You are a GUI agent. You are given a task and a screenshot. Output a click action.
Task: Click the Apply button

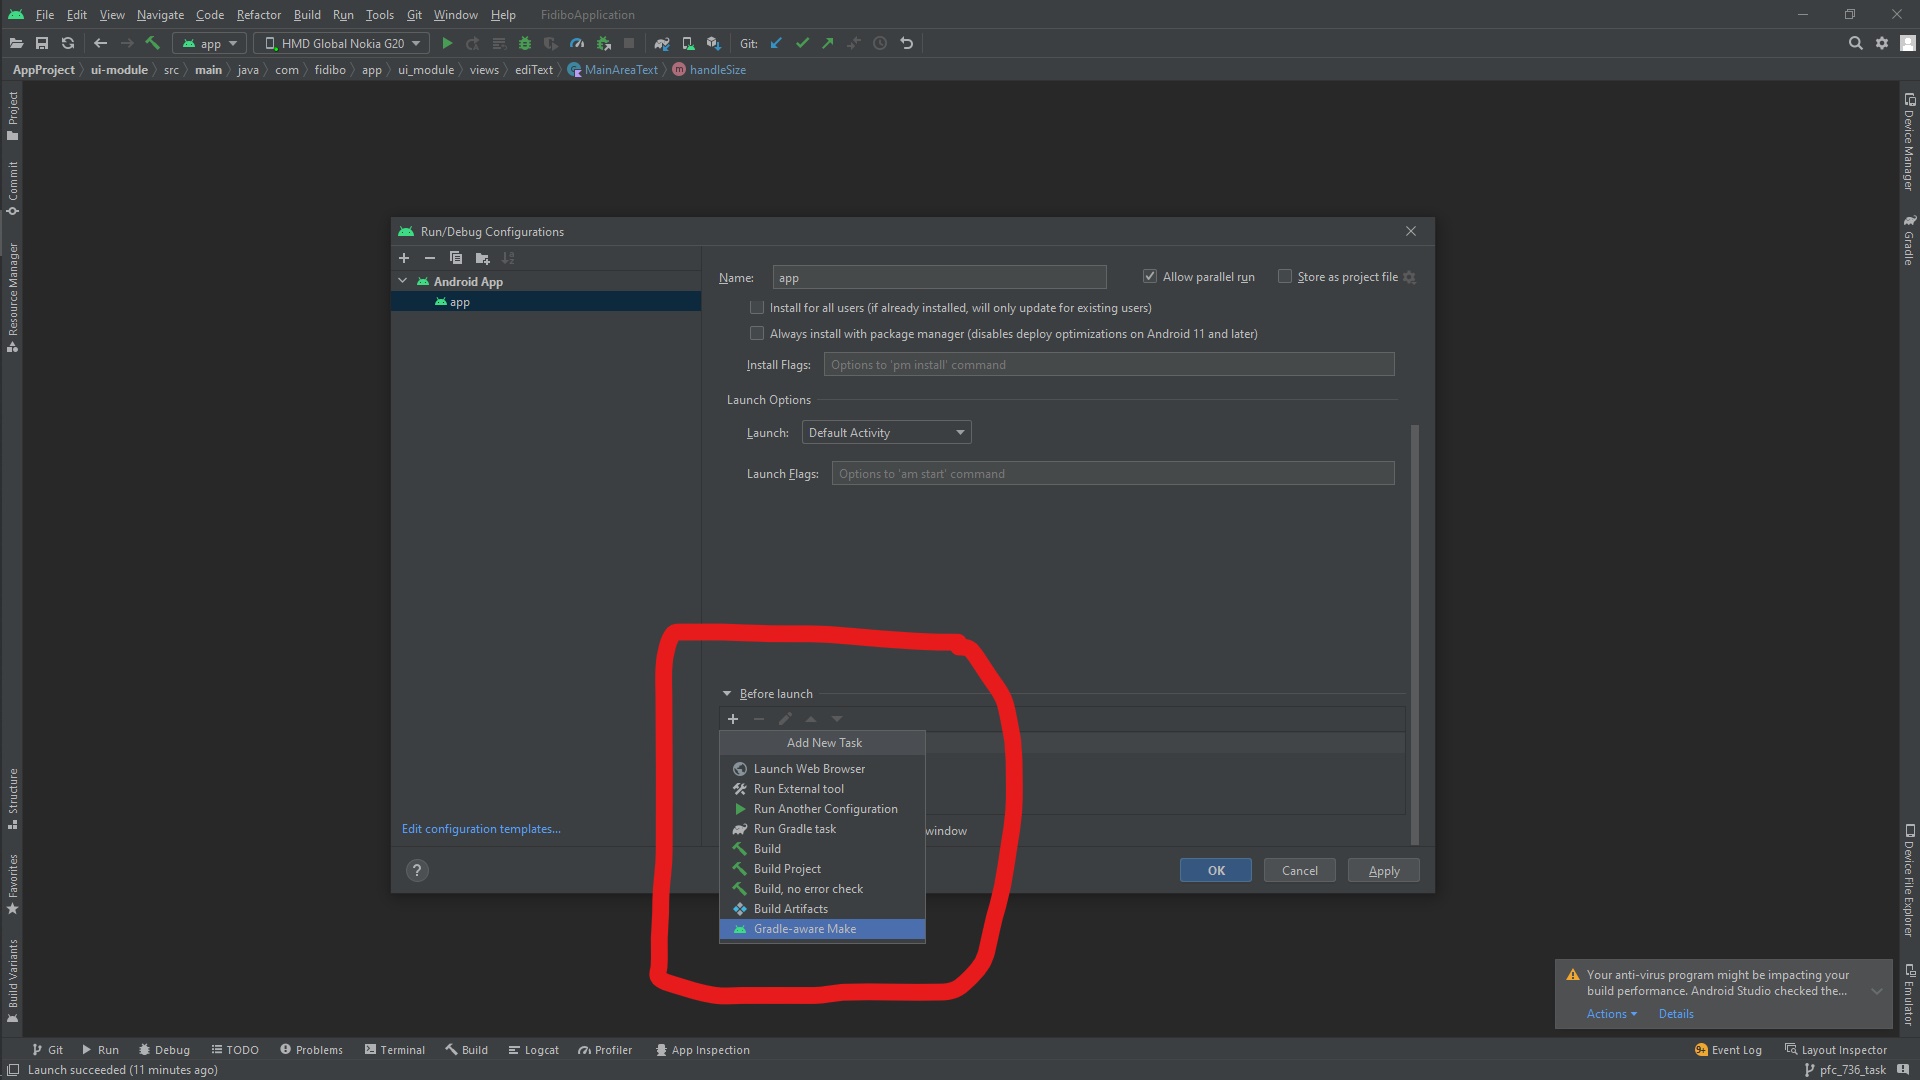[x=1383, y=870]
